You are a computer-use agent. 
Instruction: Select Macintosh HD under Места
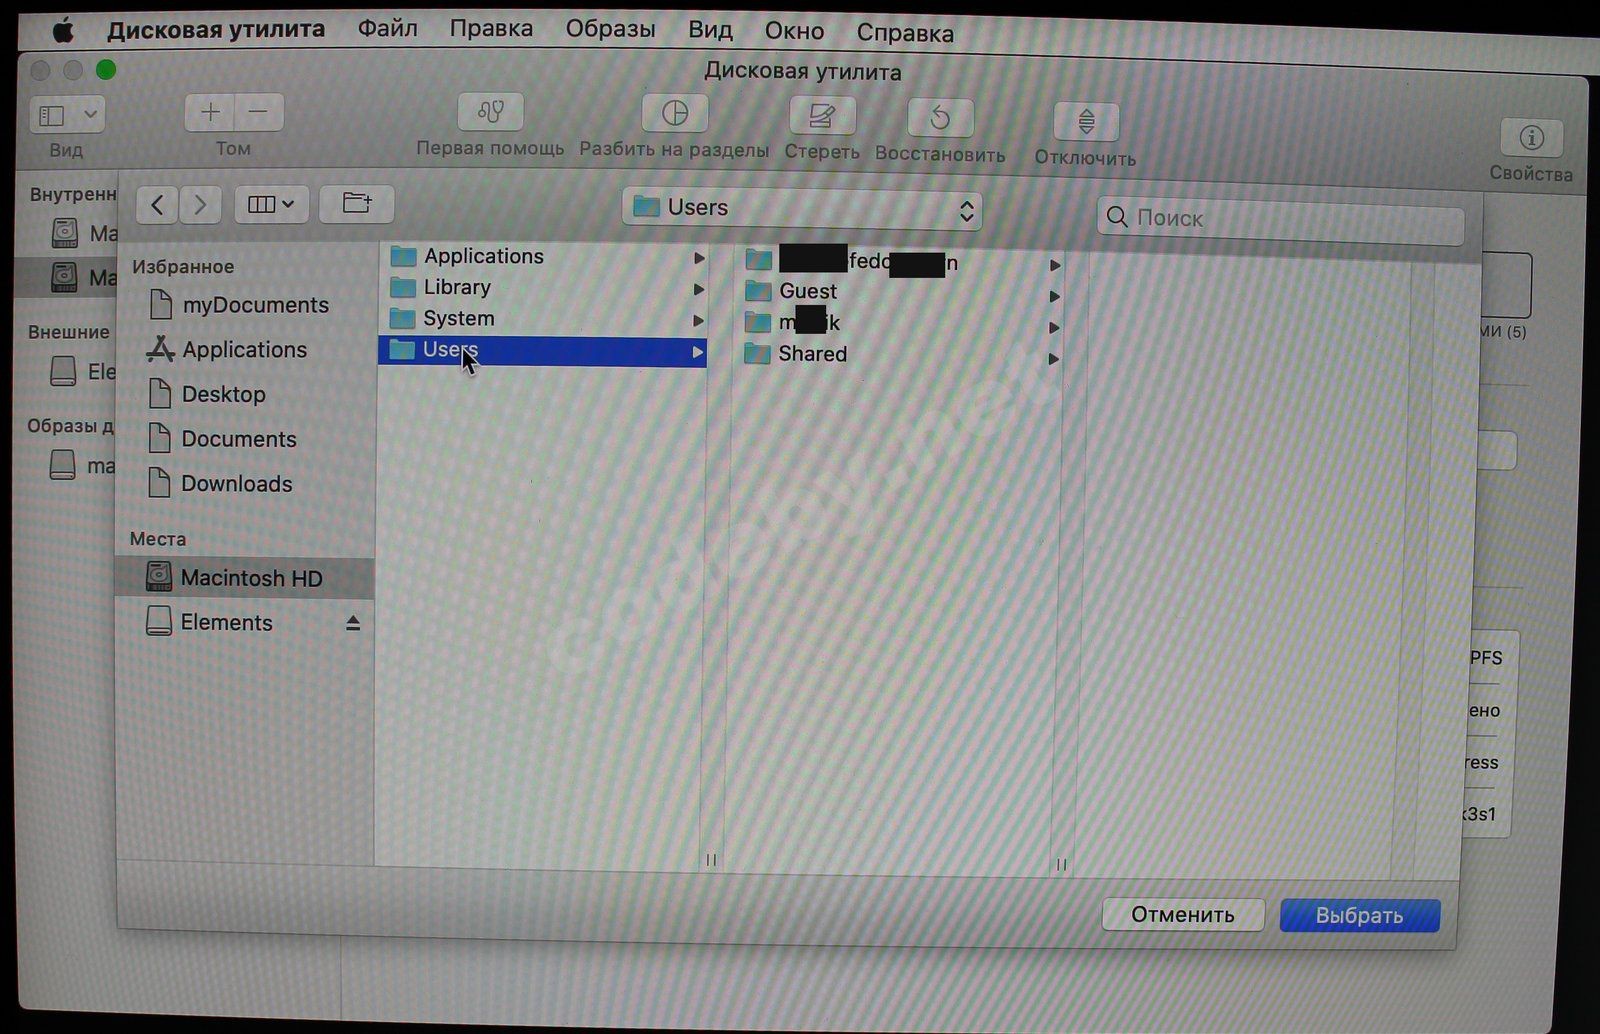click(x=245, y=578)
